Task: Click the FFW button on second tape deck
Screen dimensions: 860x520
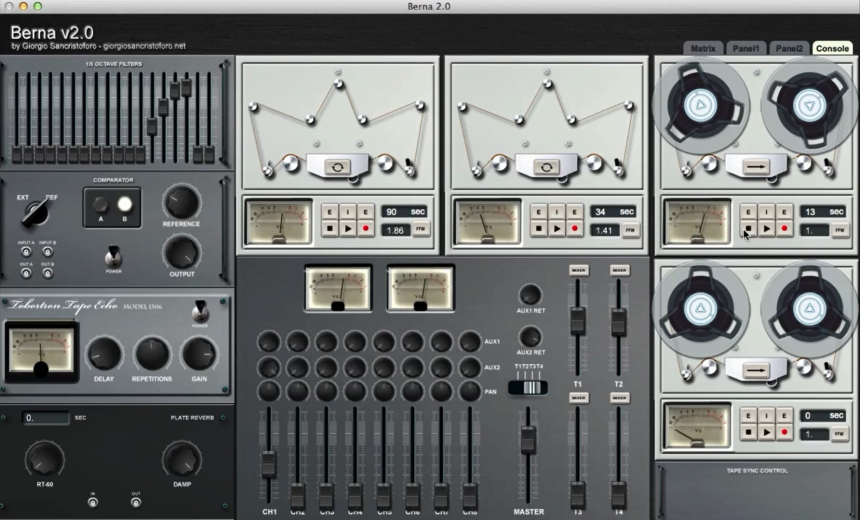Action: (630, 230)
